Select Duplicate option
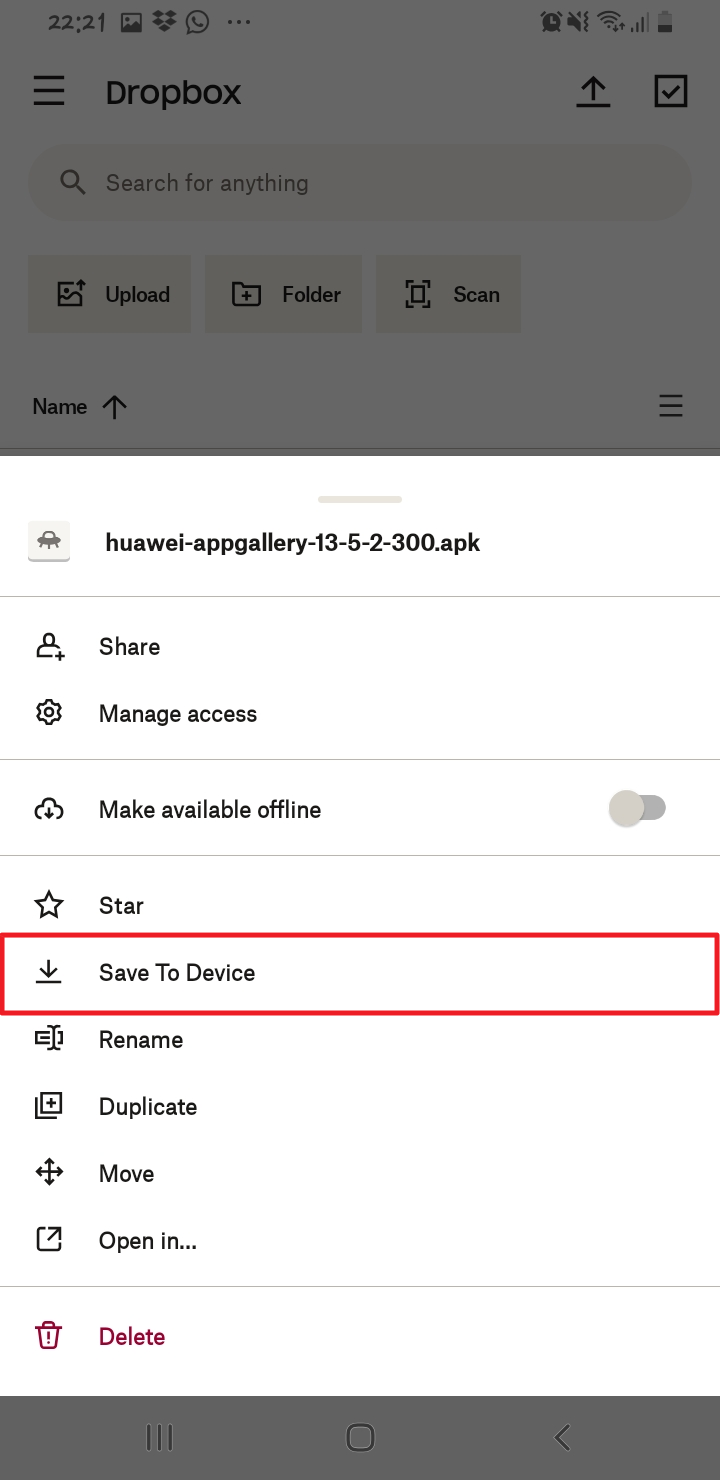 [360, 1107]
